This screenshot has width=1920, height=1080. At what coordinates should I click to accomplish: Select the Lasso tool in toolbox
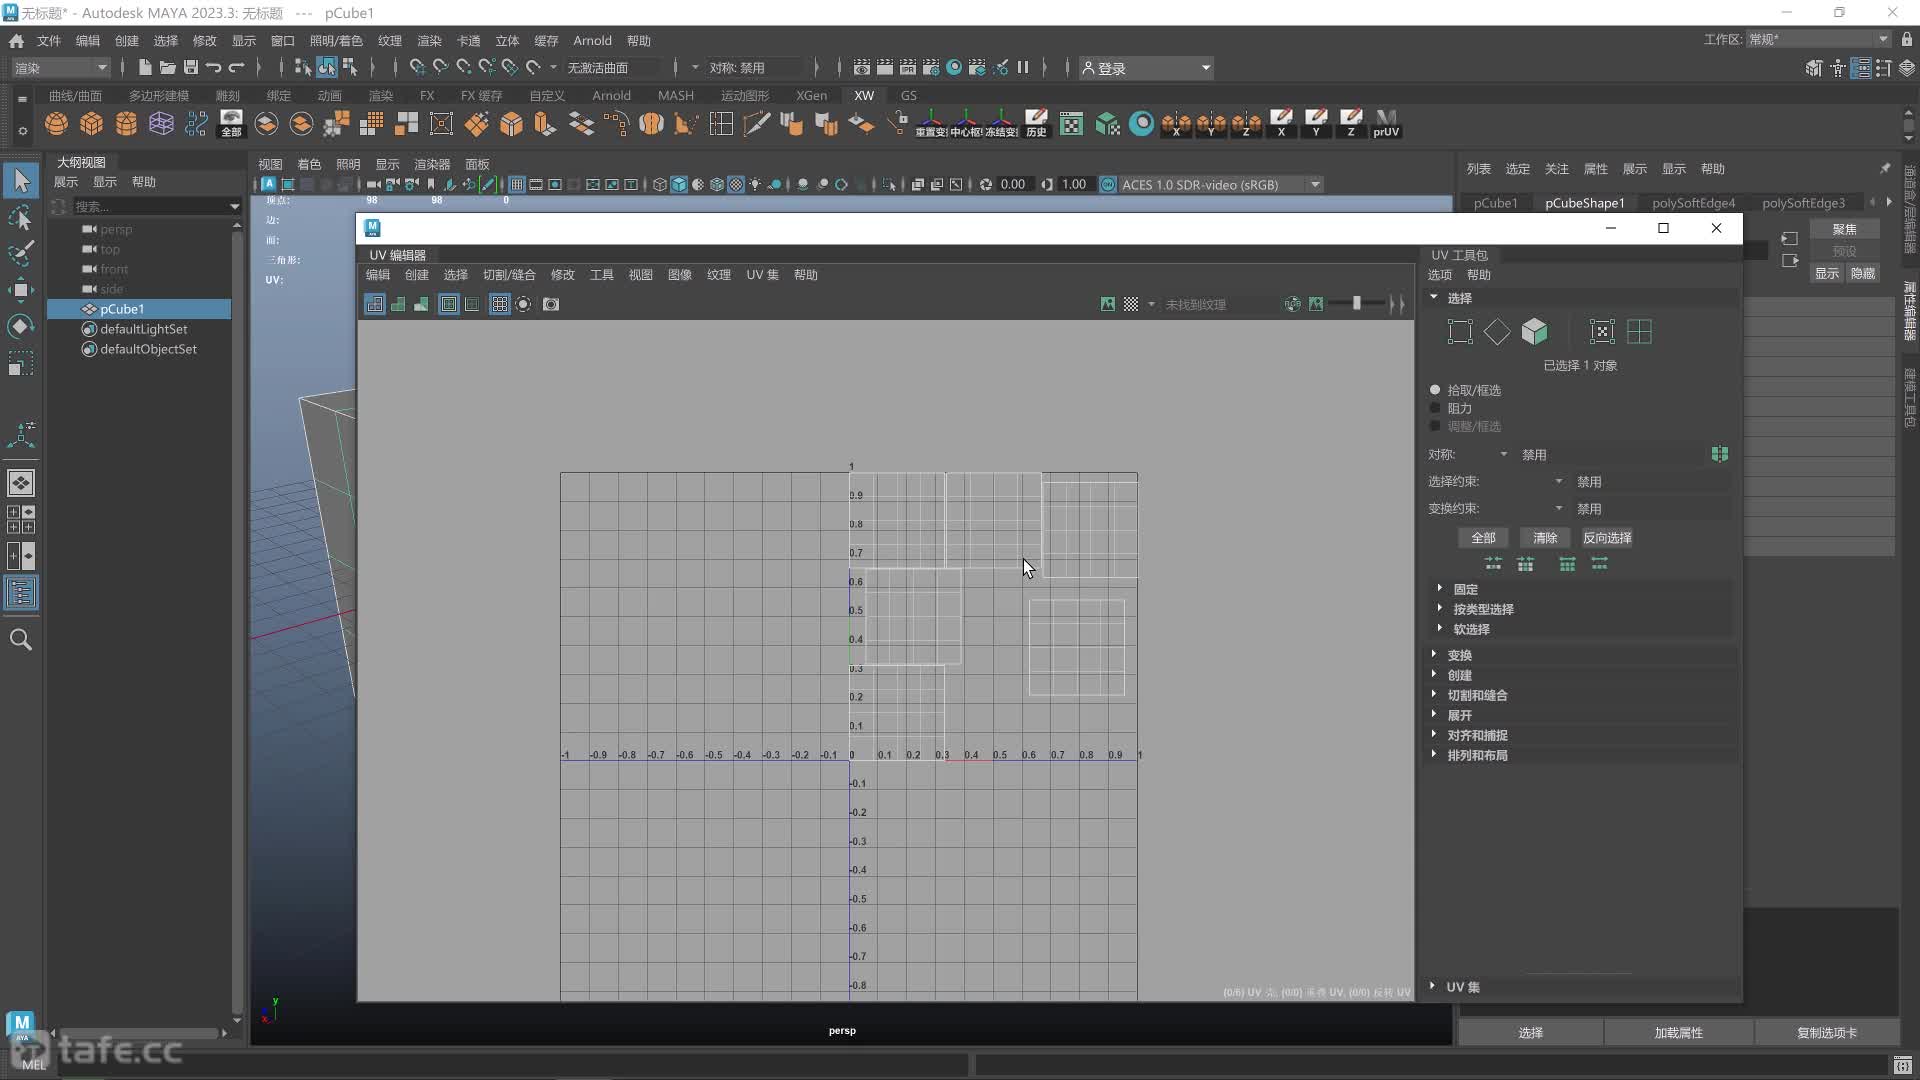[21, 218]
